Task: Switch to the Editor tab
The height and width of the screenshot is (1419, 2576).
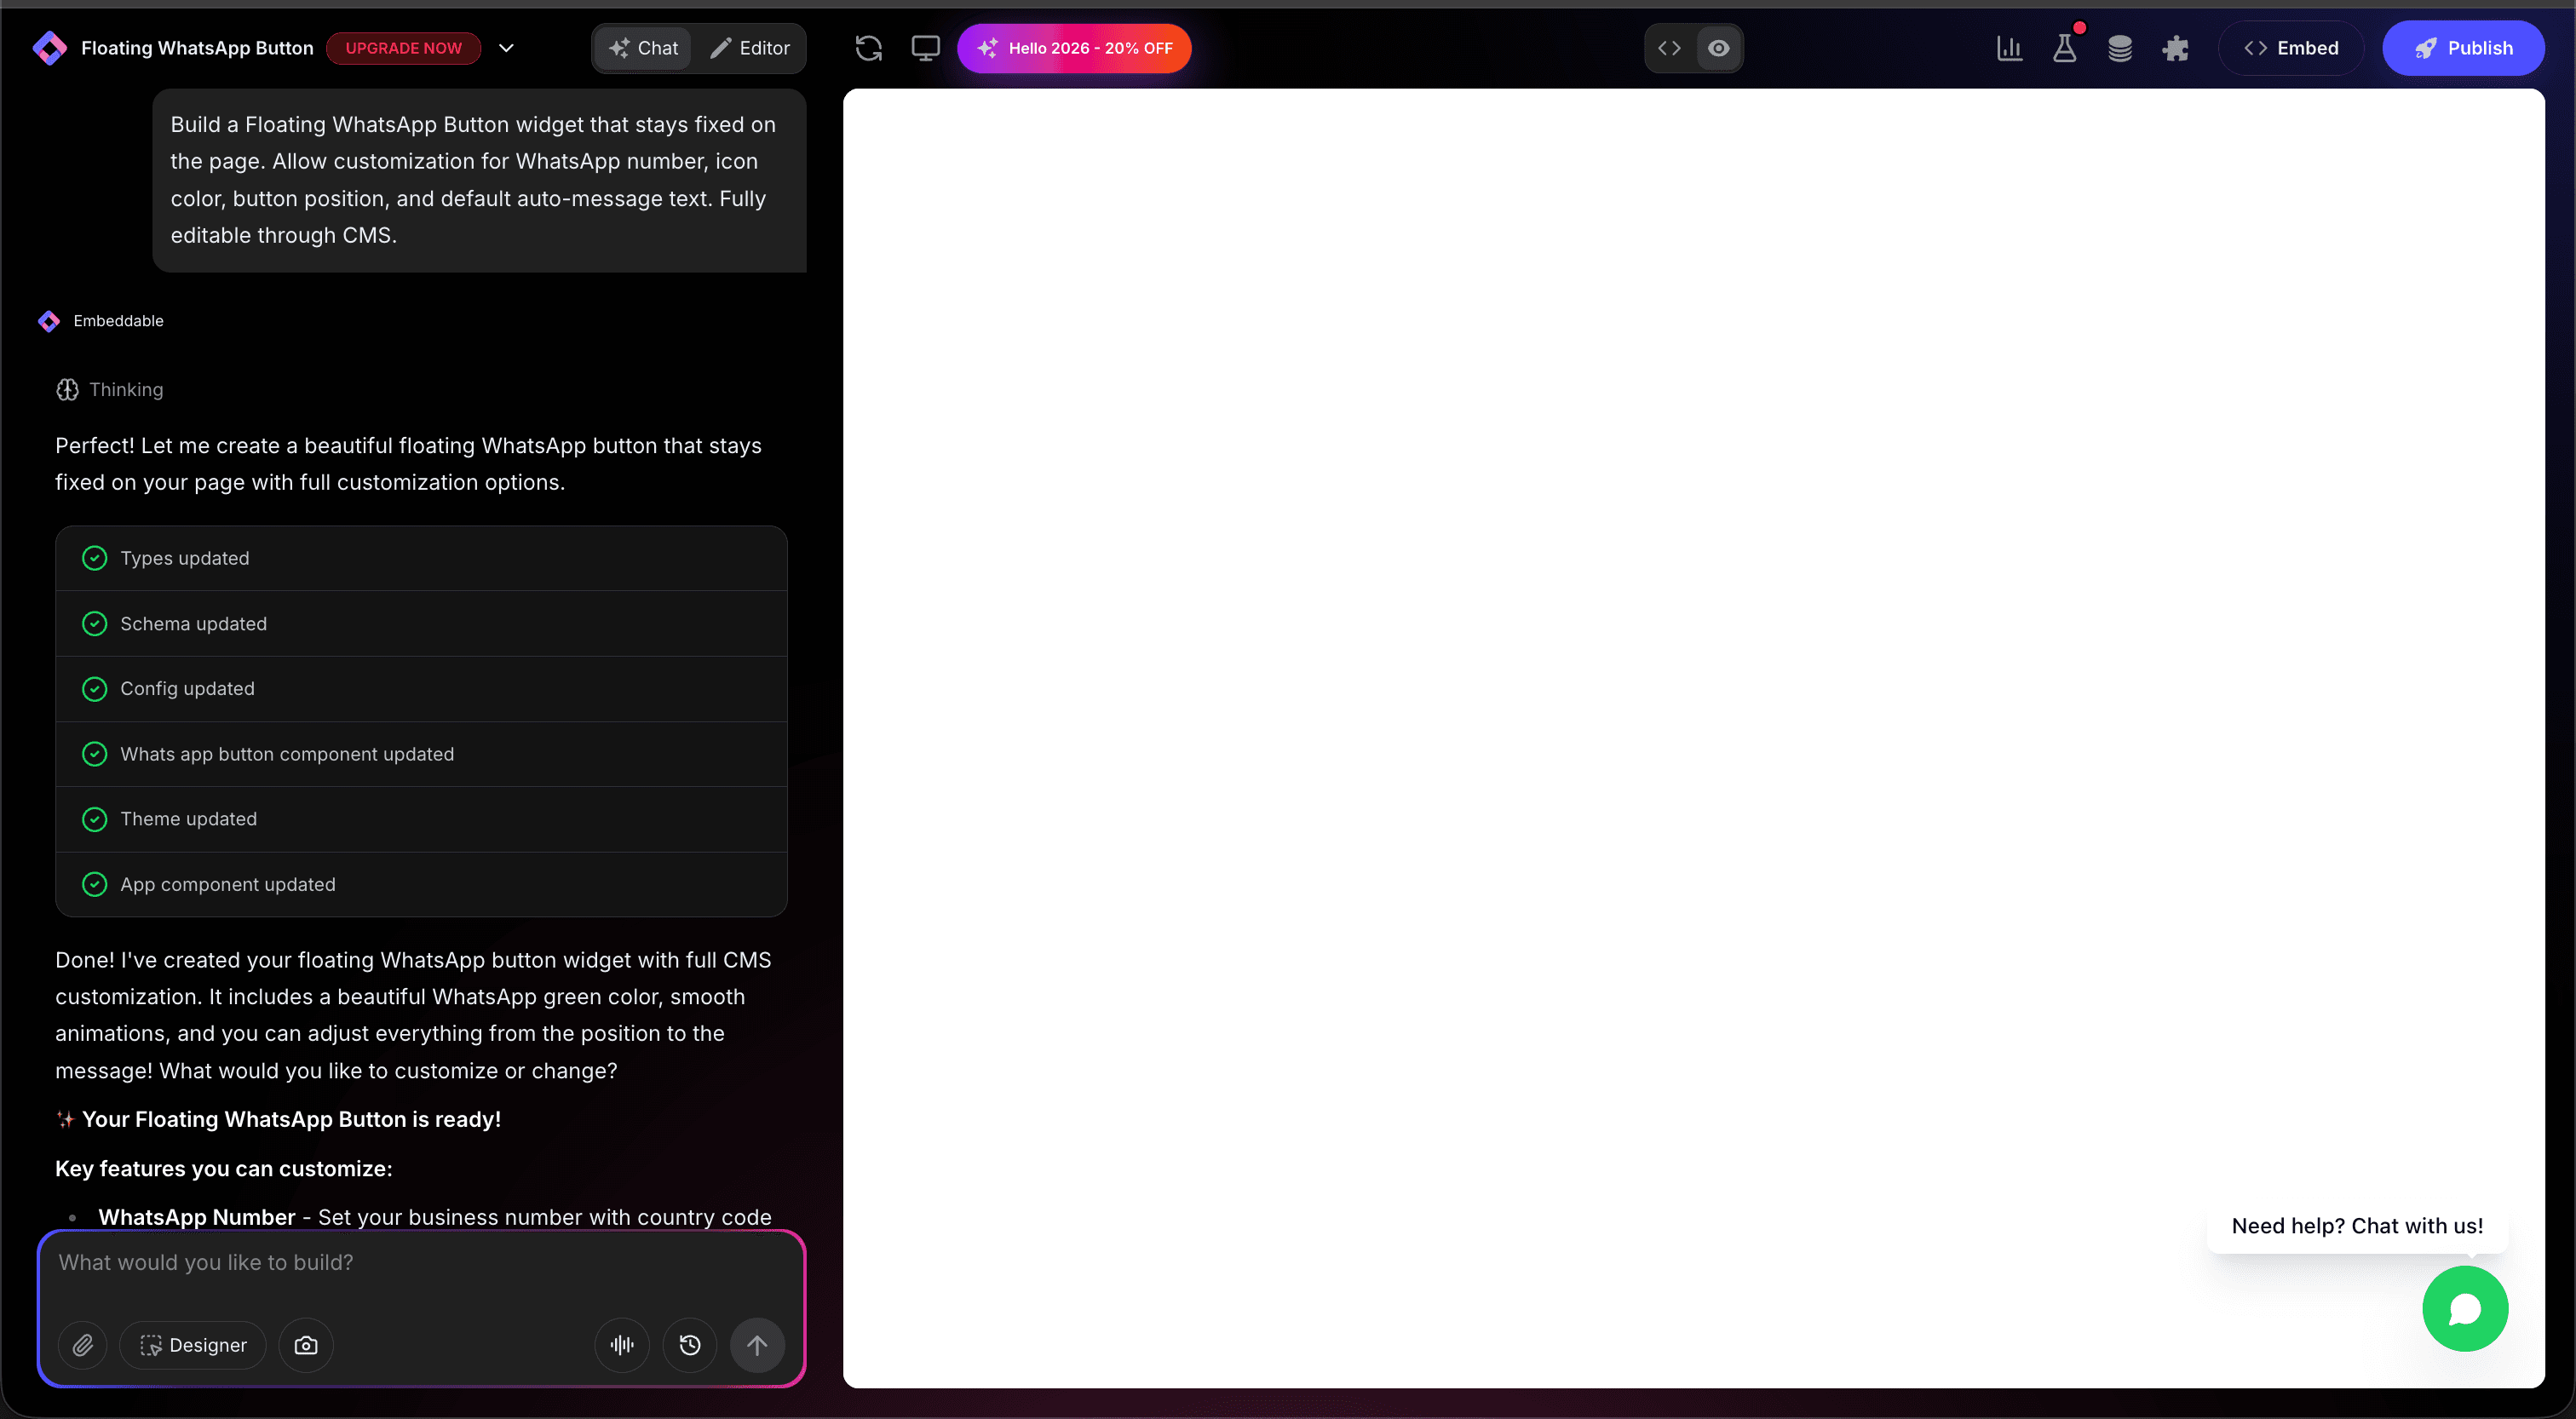Action: click(750, 48)
